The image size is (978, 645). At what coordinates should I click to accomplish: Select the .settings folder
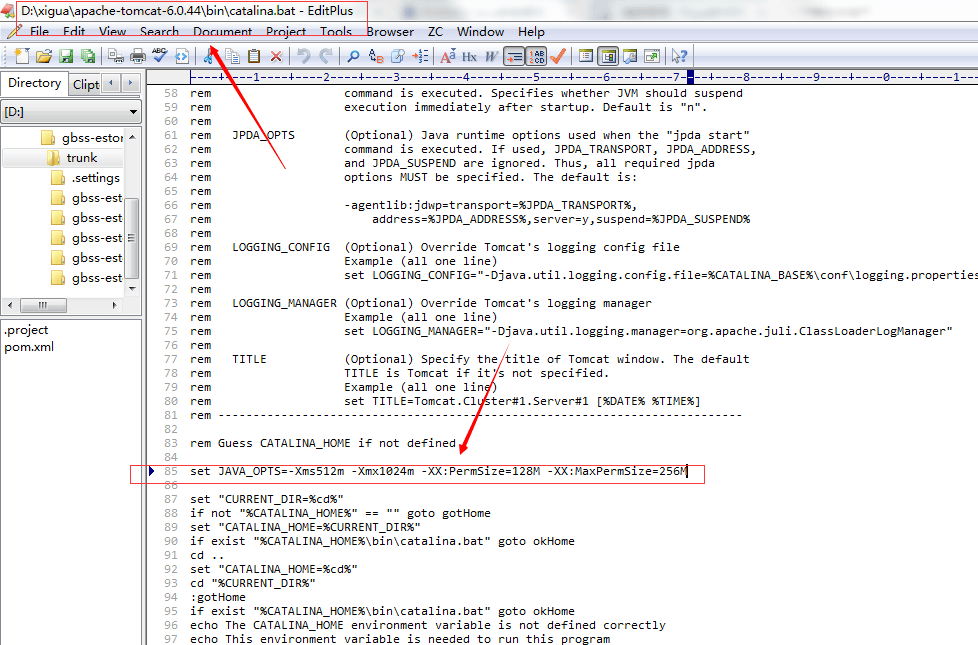(x=86, y=178)
